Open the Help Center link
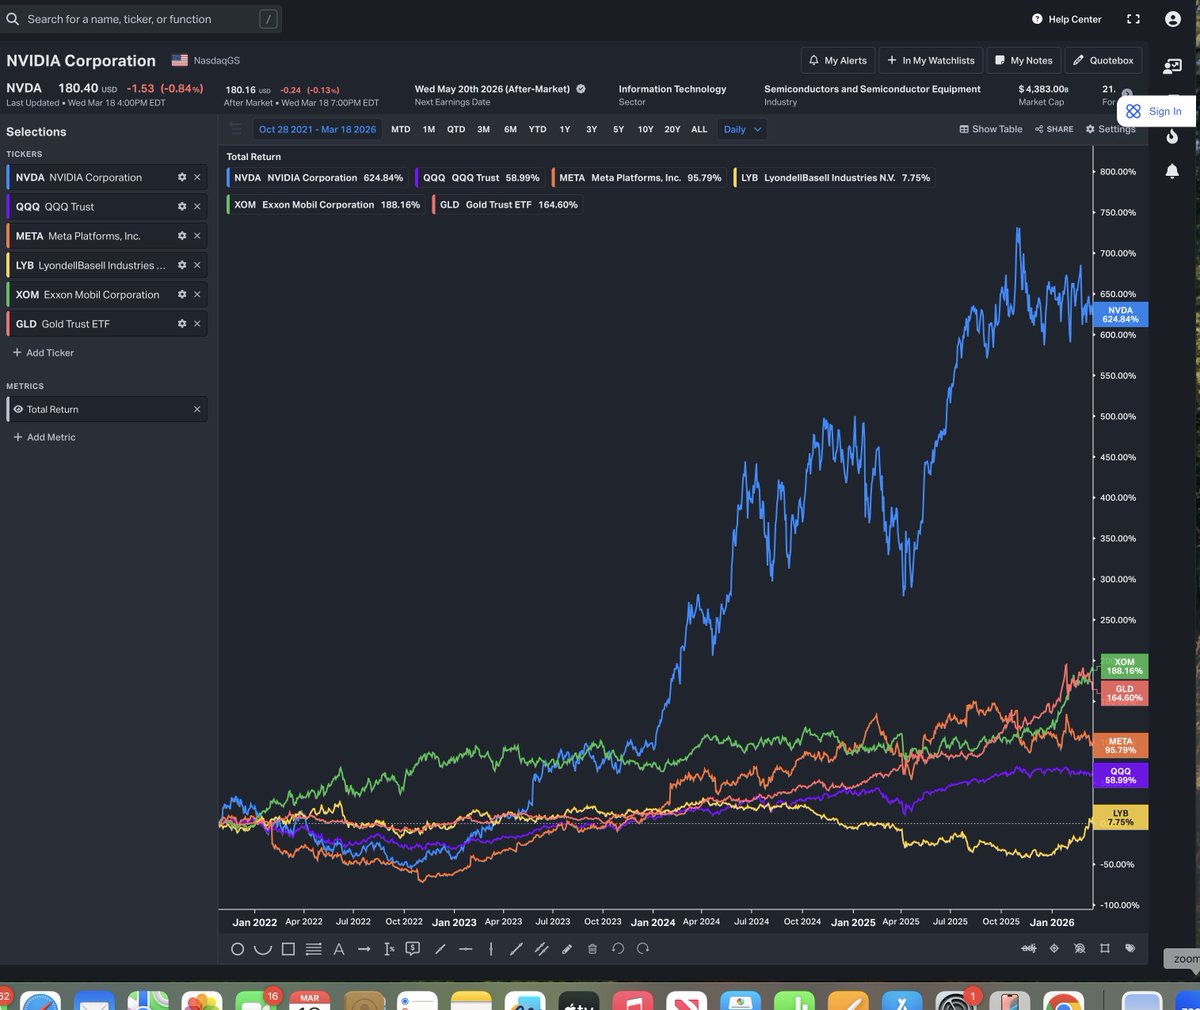 pyautogui.click(x=1067, y=19)
